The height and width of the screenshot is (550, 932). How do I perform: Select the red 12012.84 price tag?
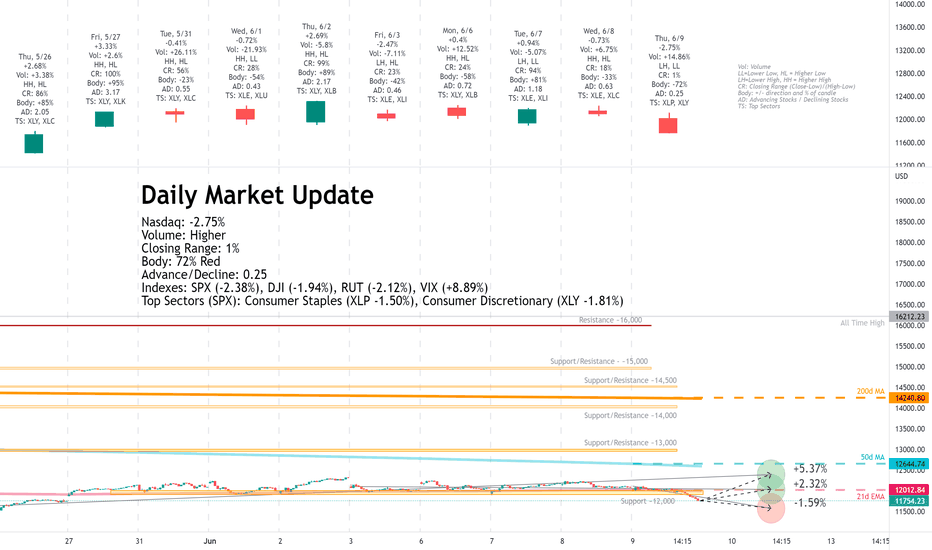[x=909, y=490]
